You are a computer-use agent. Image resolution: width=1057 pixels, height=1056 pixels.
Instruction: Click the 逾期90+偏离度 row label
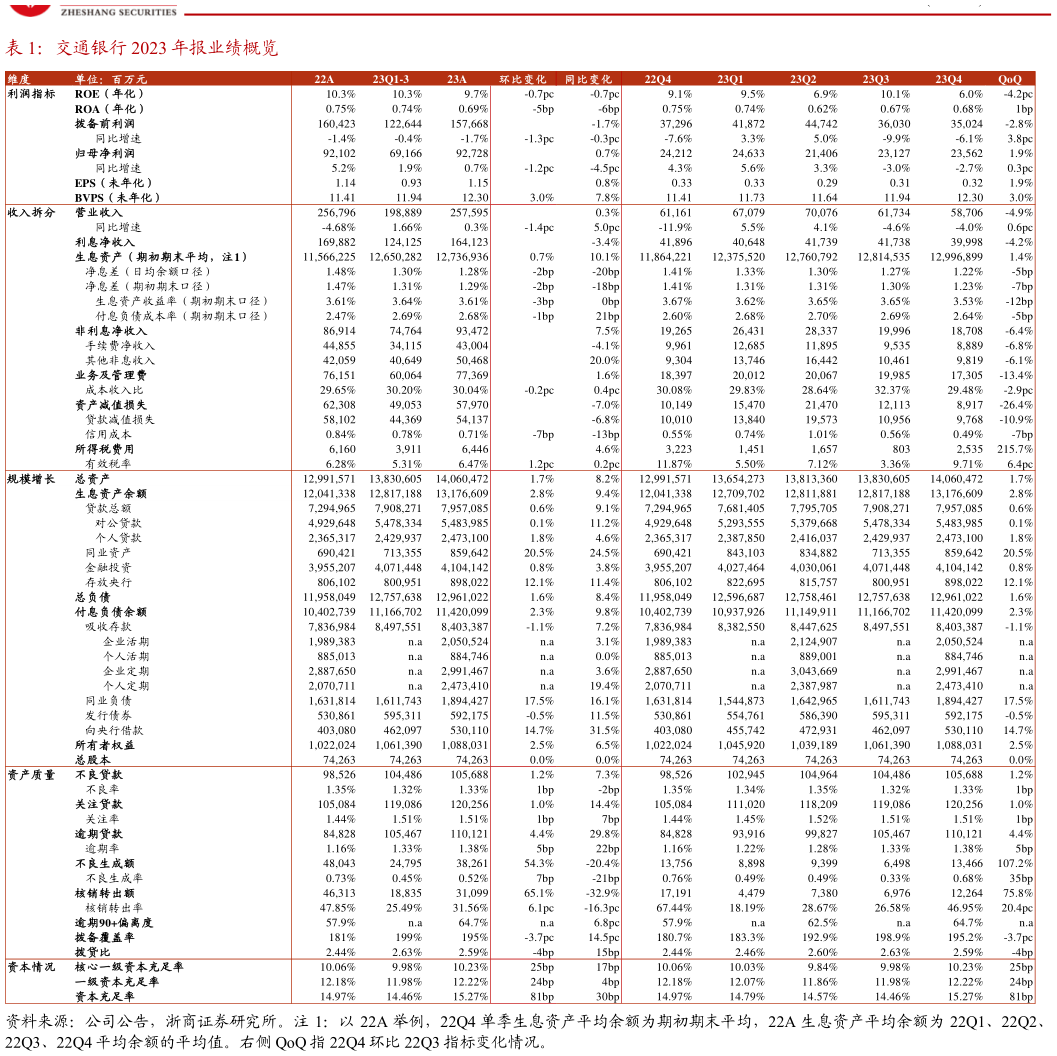tap(113, 923)
